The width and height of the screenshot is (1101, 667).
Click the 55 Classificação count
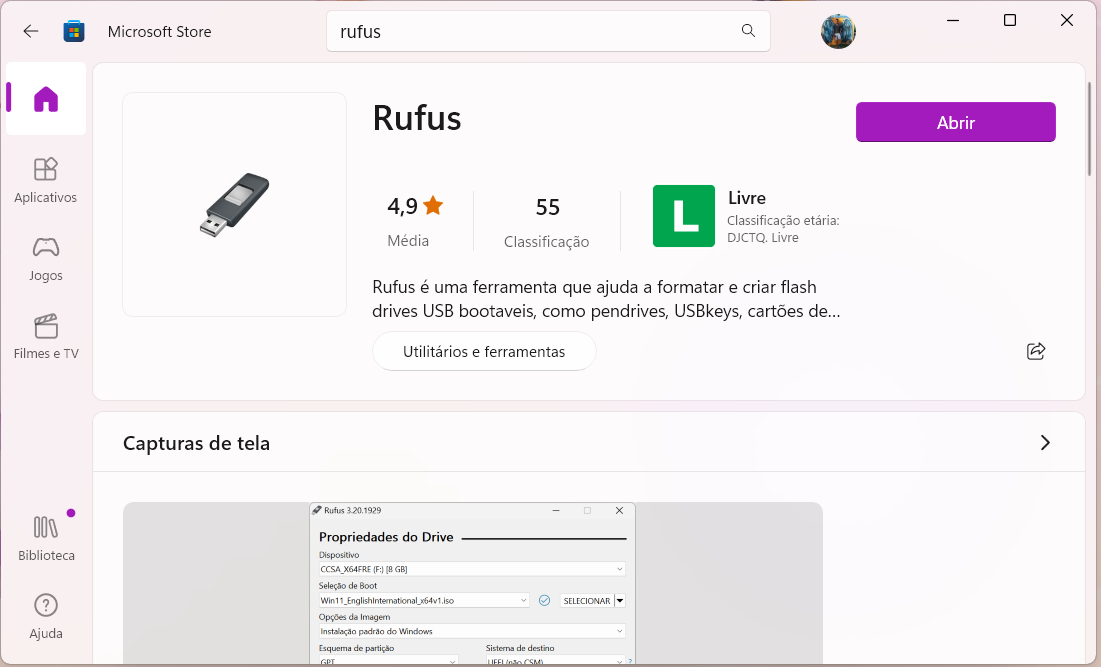547,222
